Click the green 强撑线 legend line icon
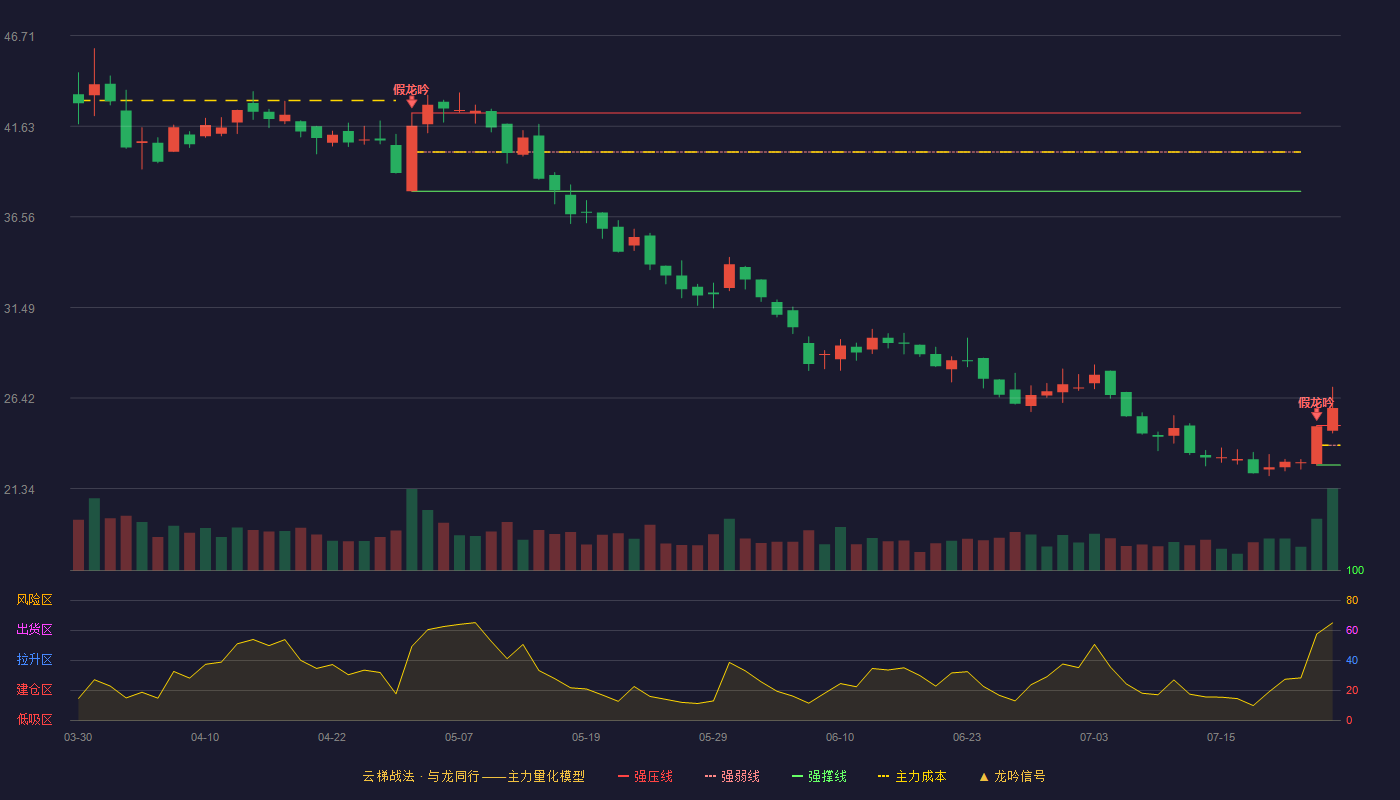The width and height of the screenshot is (1400, 800). (x=797, y=776)
